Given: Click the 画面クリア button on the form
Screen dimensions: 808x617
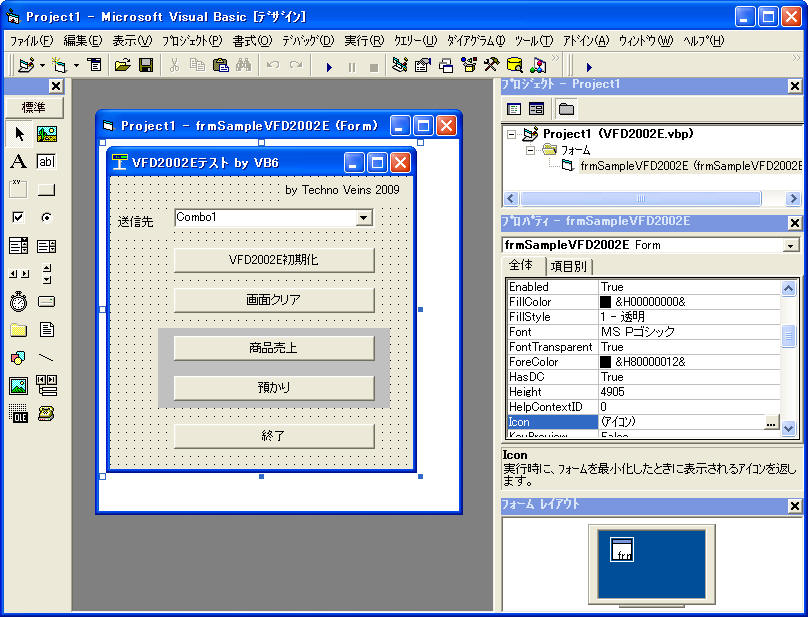Looking at the screenshot, I should coord(274,300).
